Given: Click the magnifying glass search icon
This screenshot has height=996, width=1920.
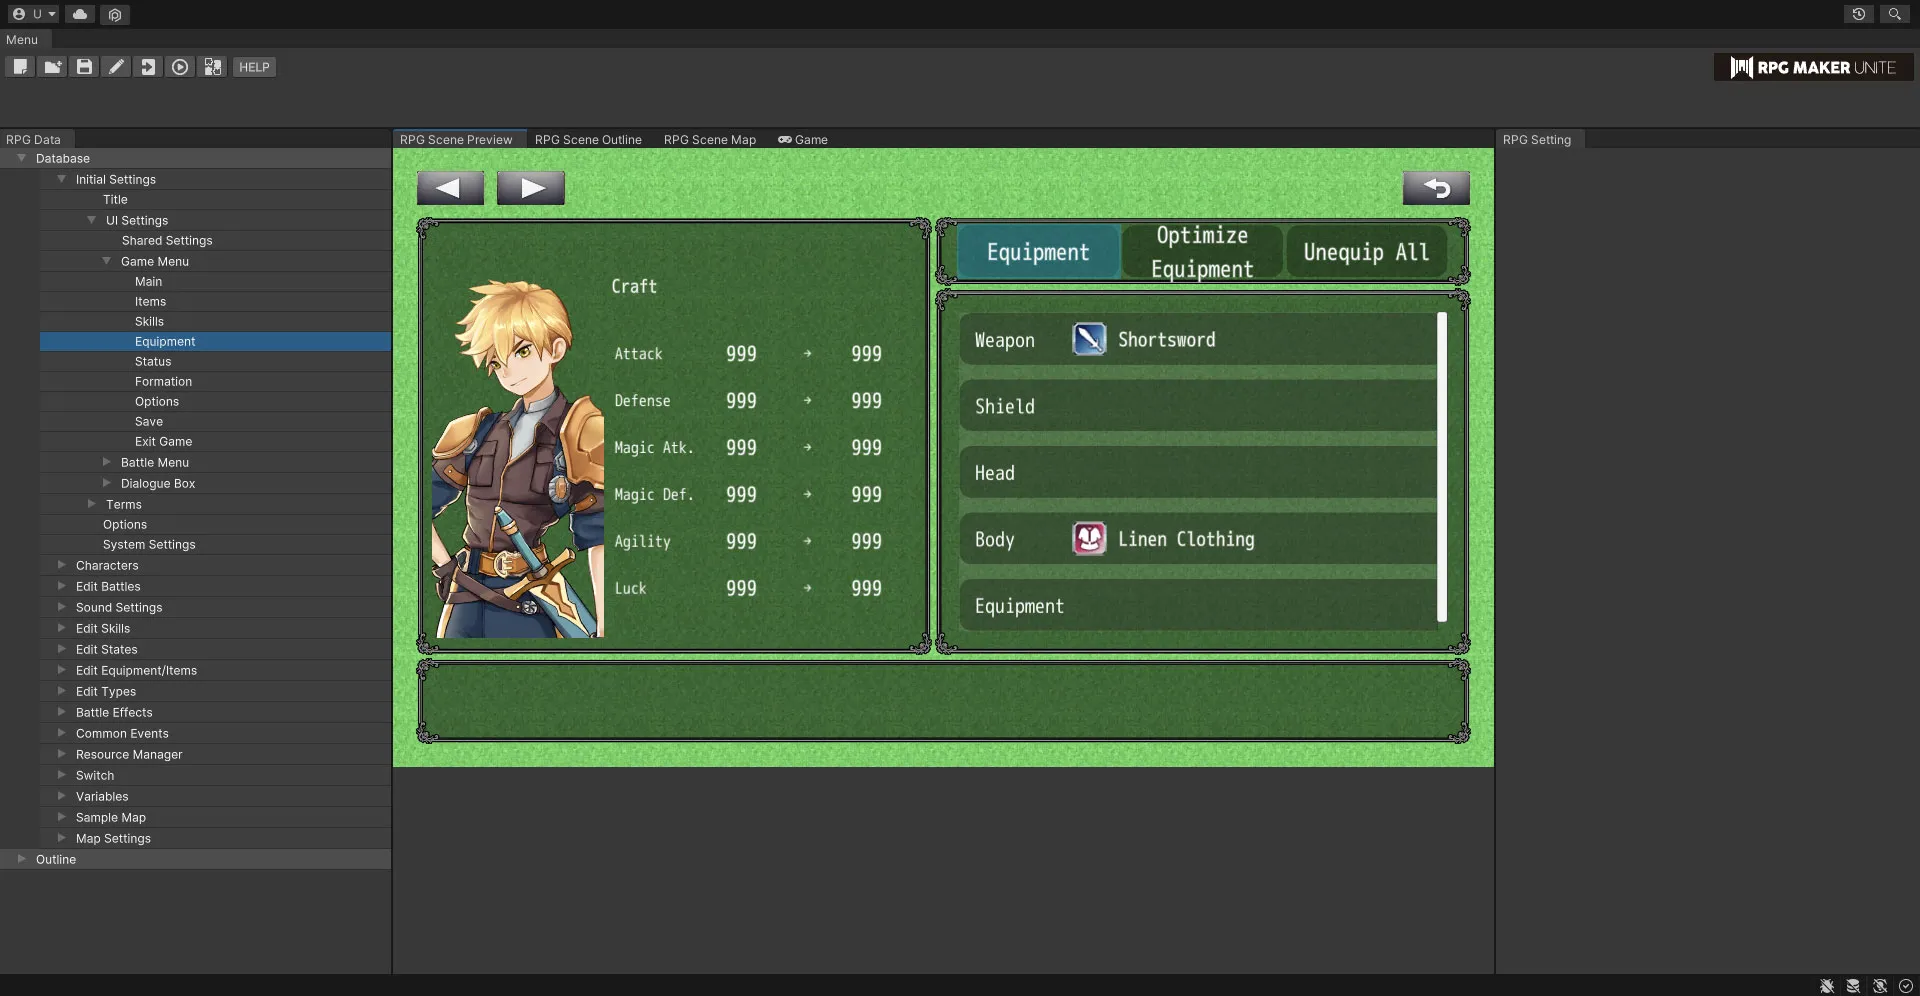Looking at the screenshot, I should pyautogui.click(x=1894, y=14).
